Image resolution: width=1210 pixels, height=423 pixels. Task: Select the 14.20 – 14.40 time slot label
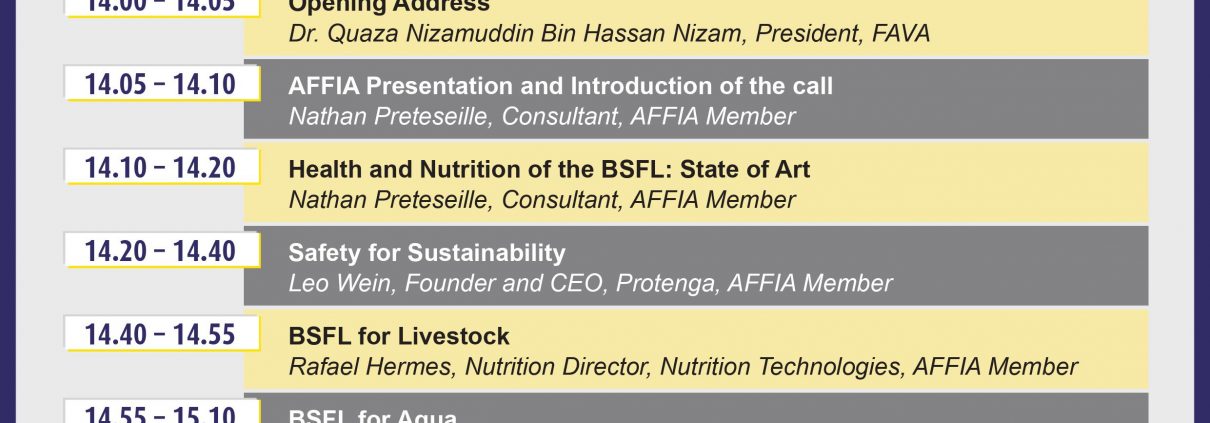pos(161,250)
